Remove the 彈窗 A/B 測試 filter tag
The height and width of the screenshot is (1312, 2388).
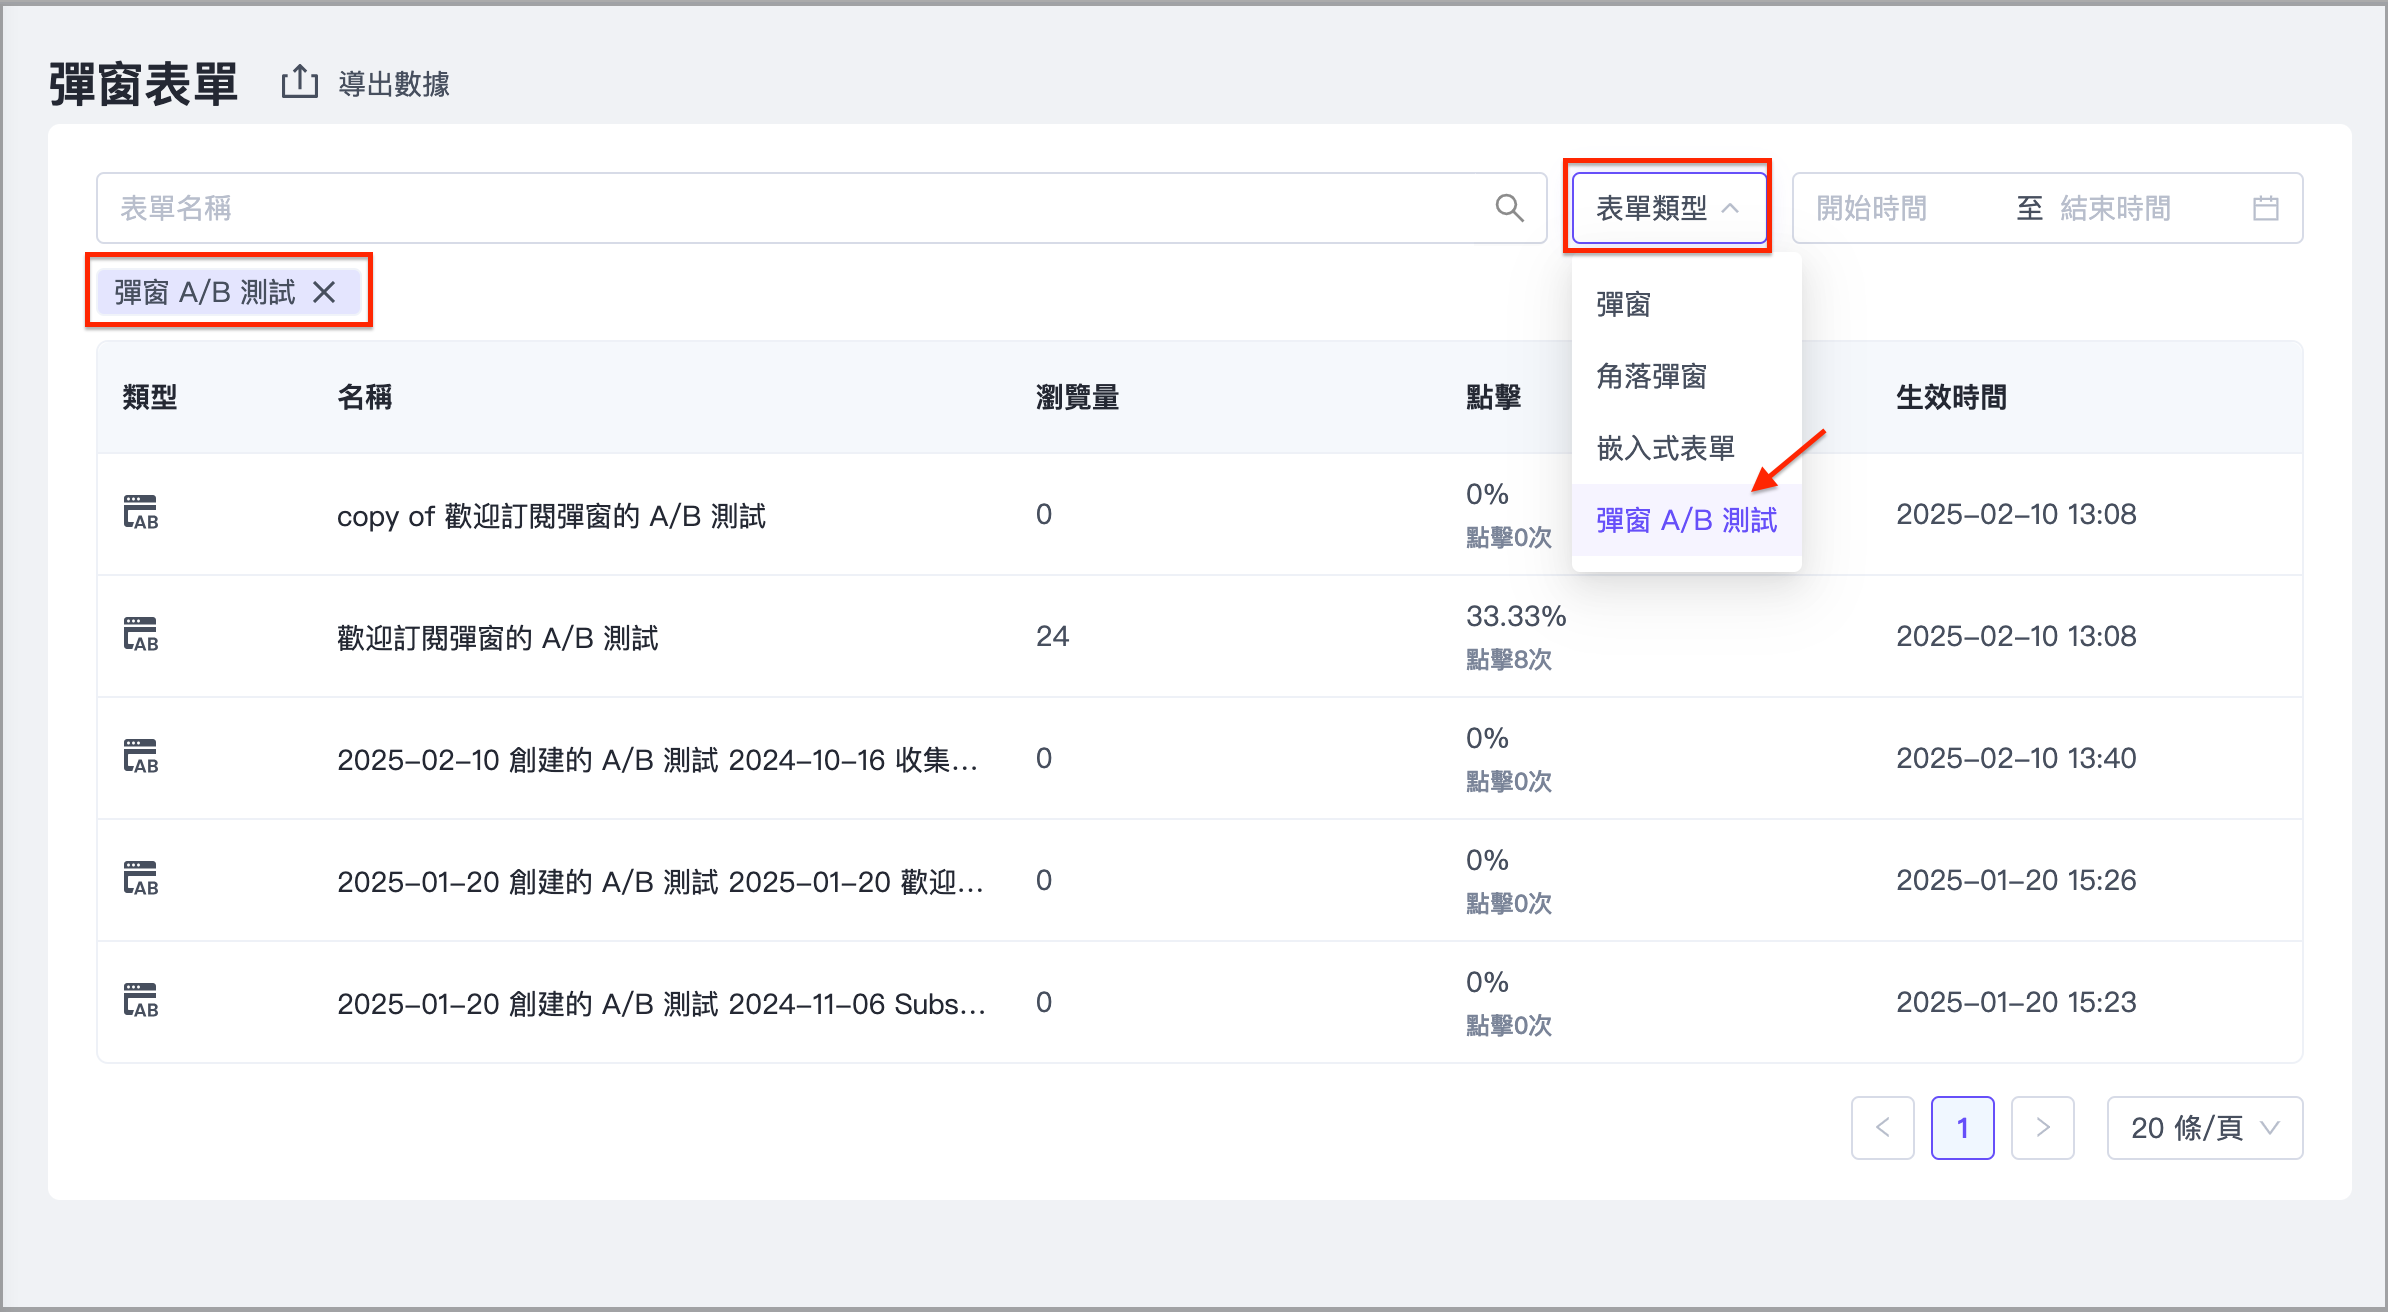pos(324,292)
